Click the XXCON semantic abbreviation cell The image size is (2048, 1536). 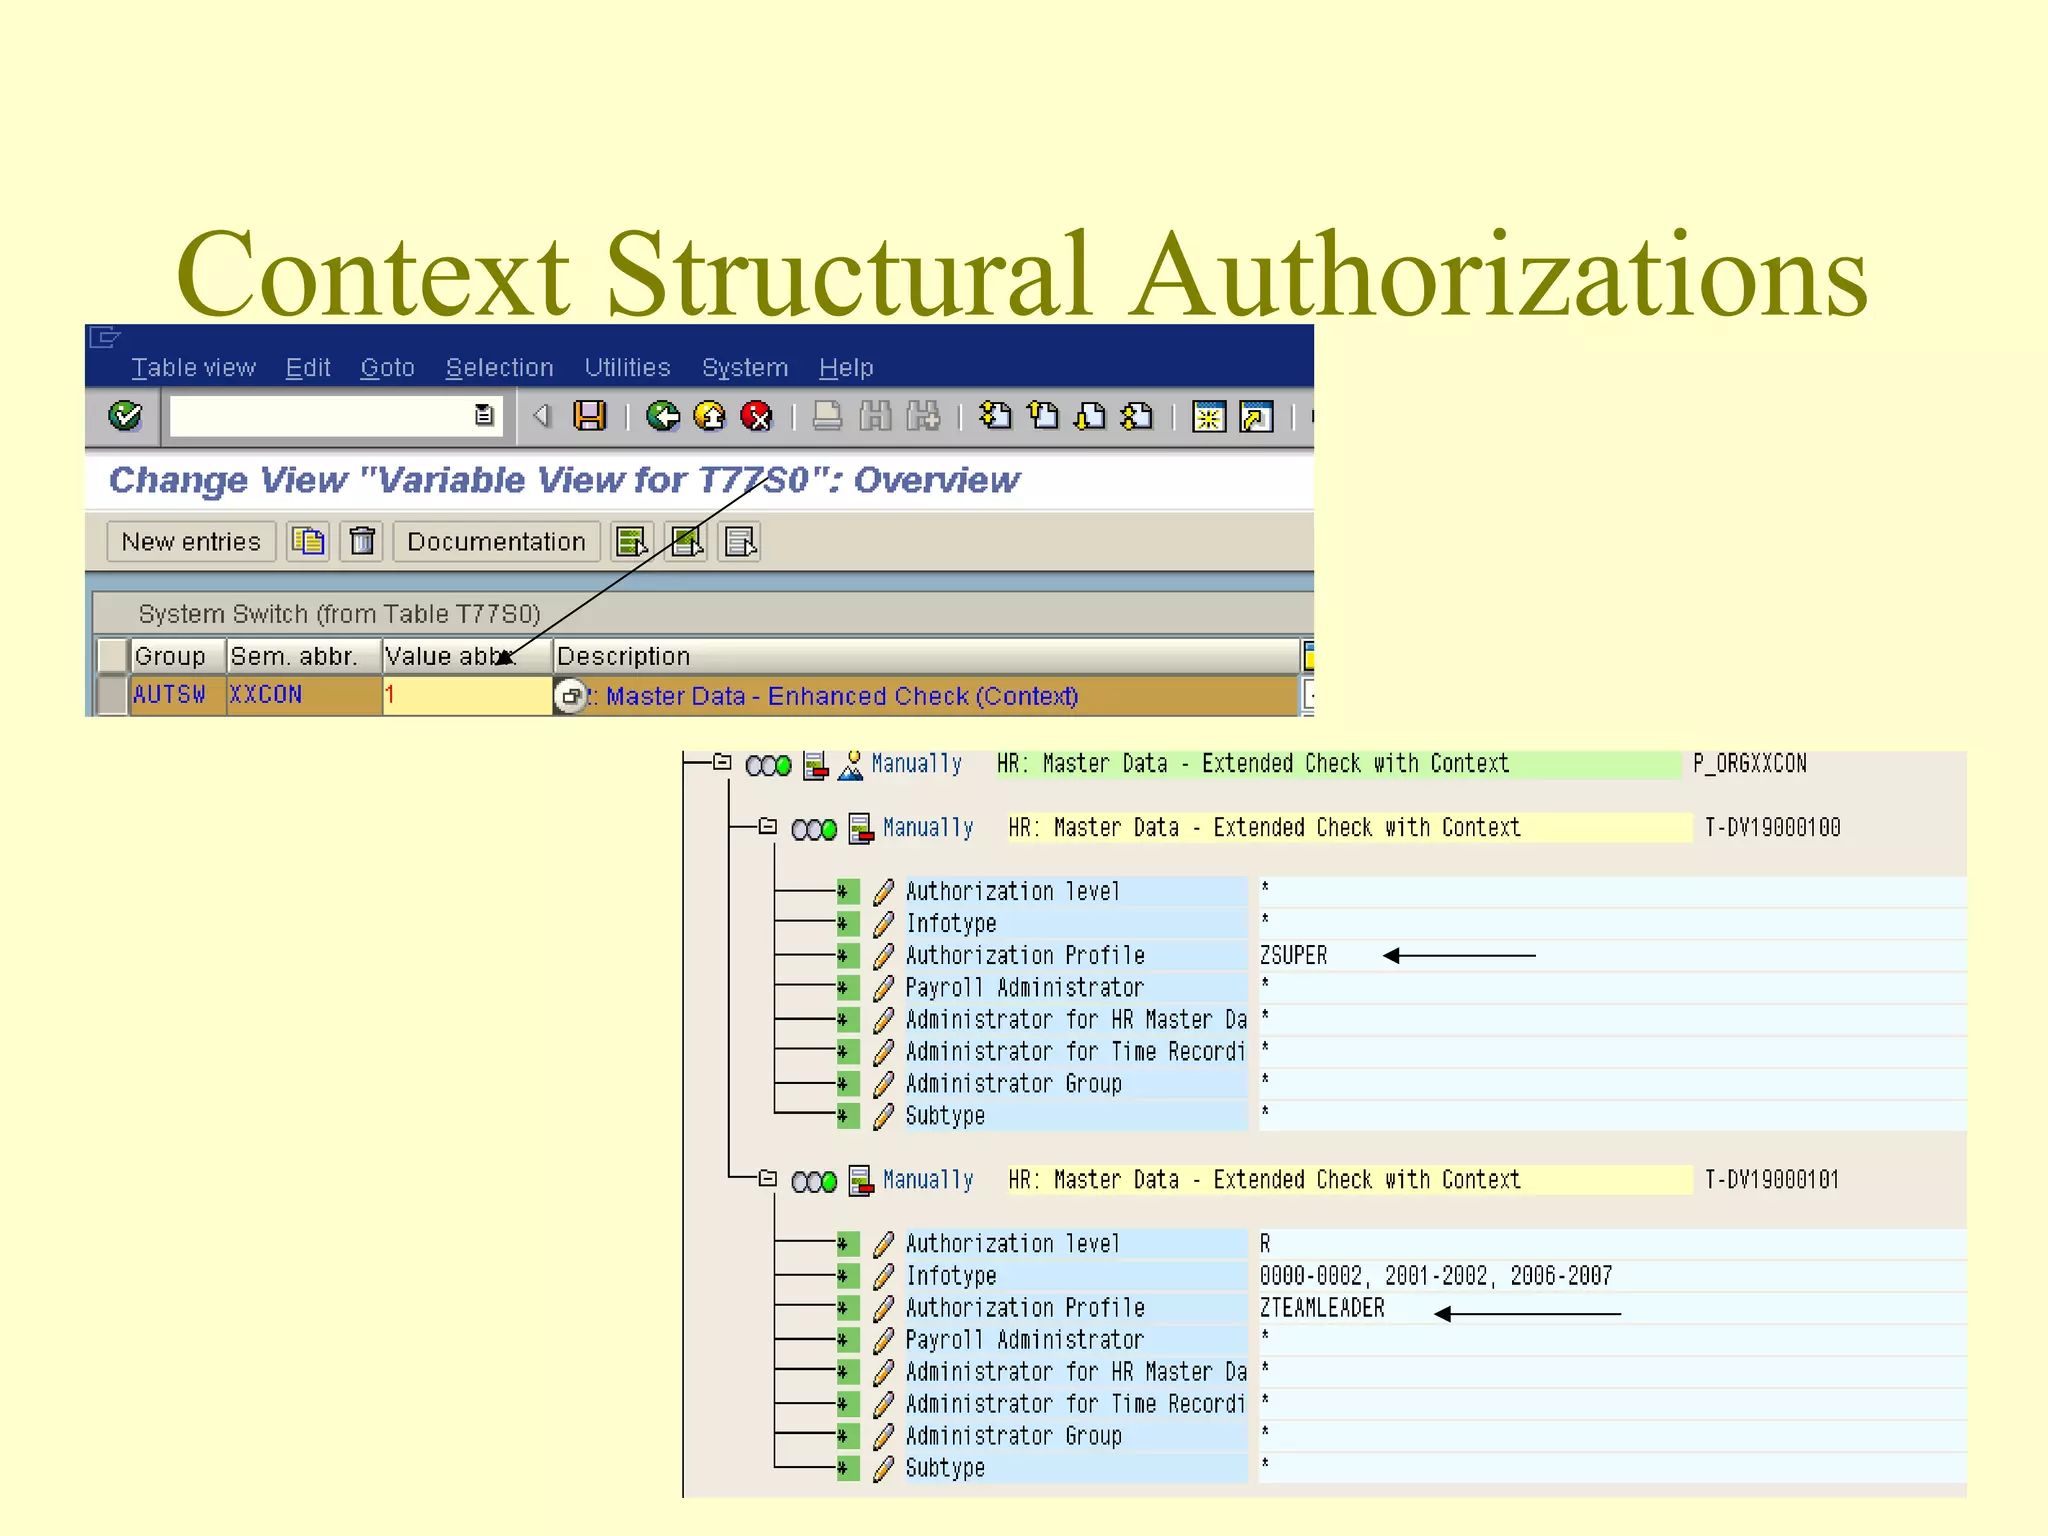[x=304, y=695]
